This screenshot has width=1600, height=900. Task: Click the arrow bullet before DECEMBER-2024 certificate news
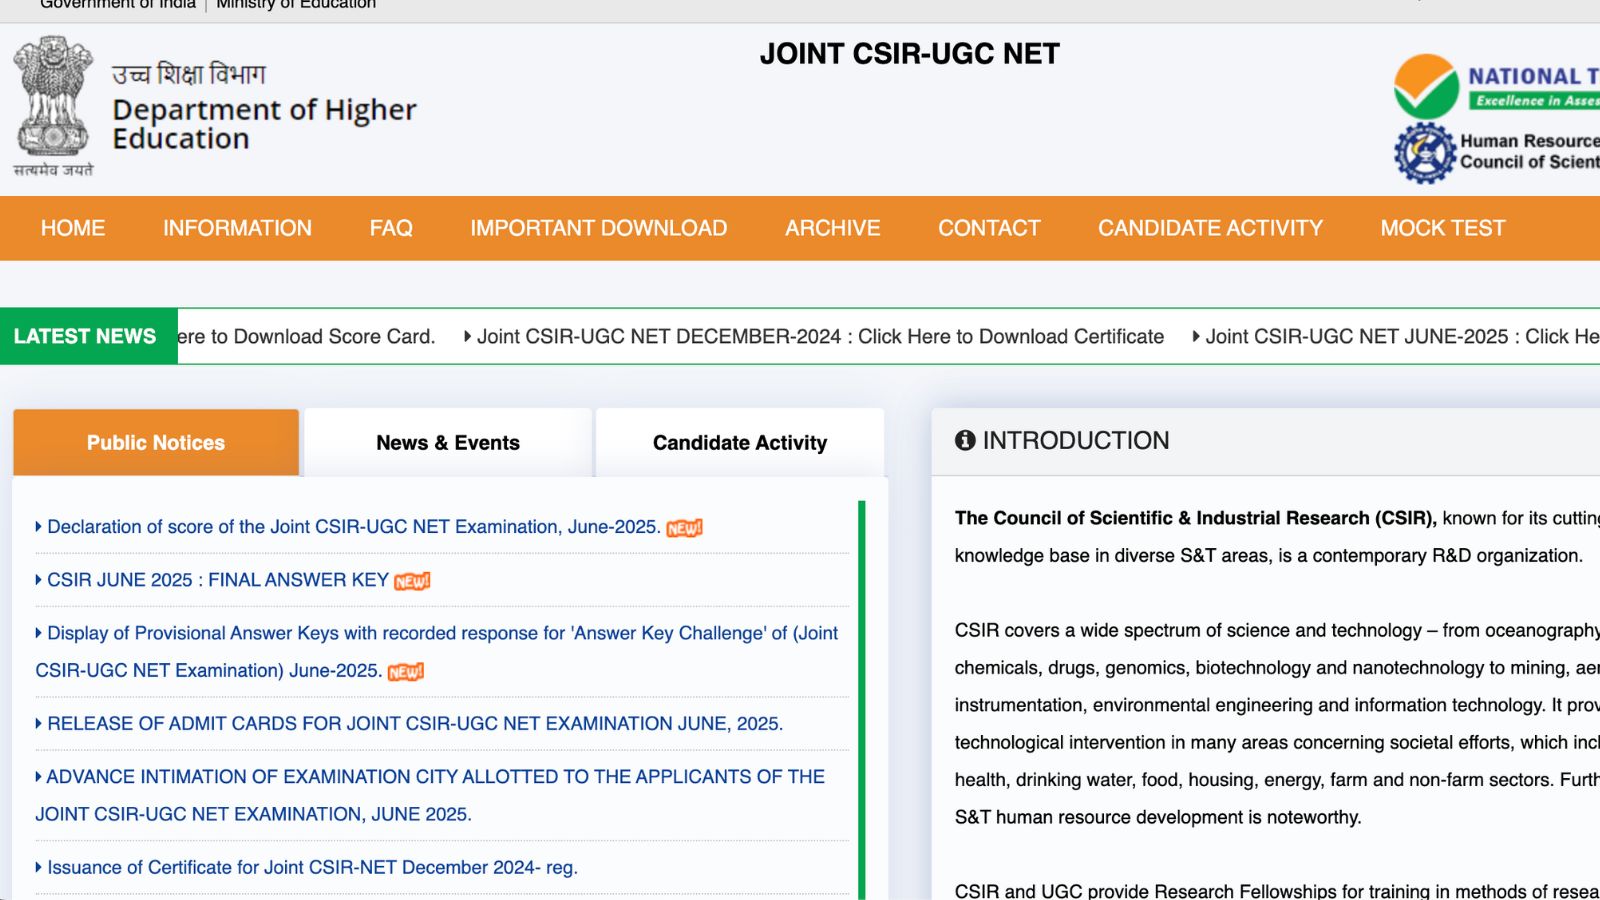[467, 337]
